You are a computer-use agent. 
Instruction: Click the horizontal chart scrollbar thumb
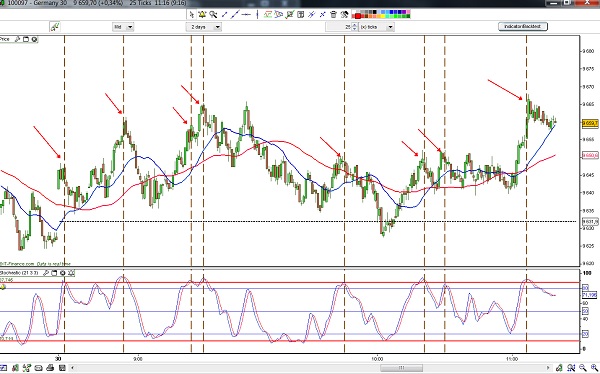[x=401, y=368]
